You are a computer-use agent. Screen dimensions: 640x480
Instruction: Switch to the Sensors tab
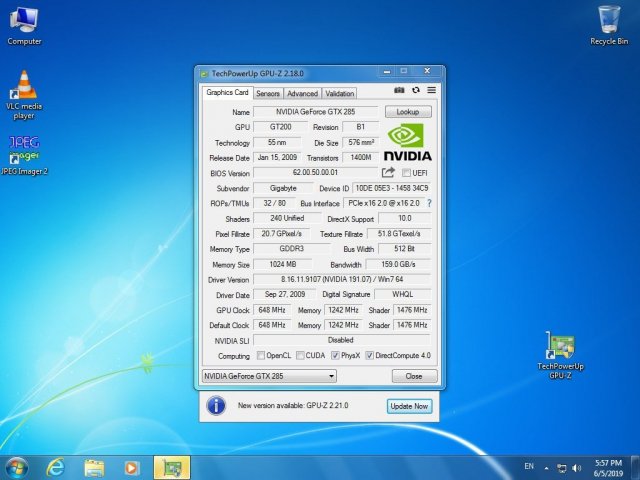267,93
